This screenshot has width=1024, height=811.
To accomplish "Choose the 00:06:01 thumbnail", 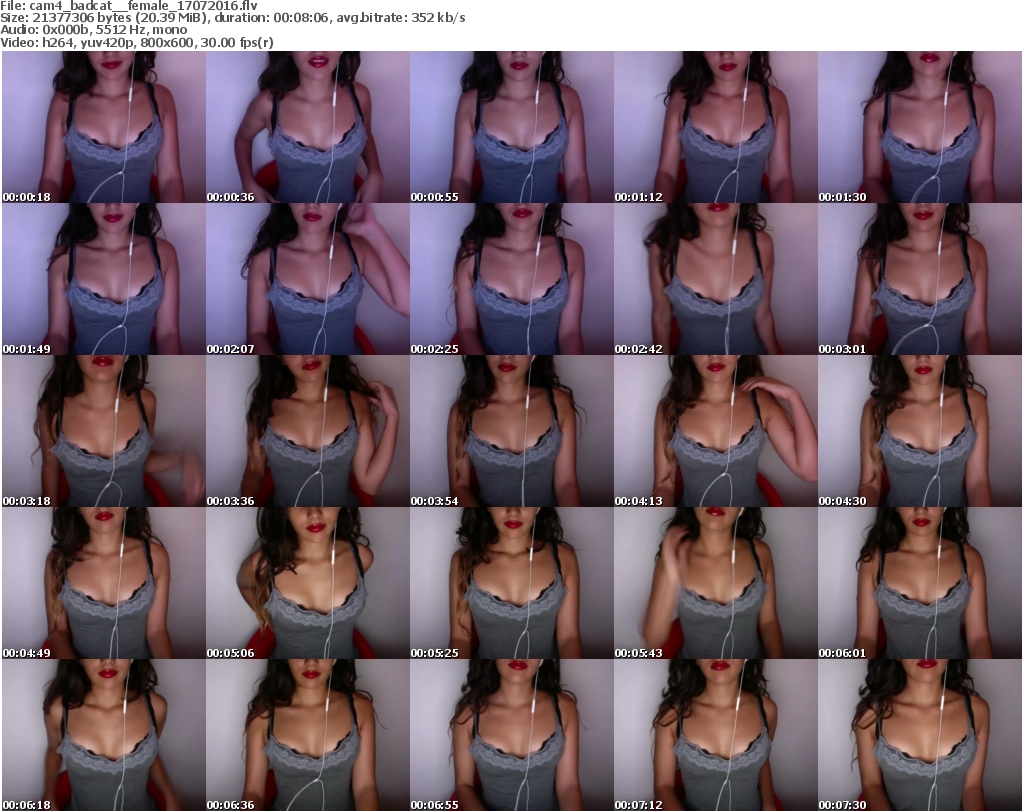I will 920,583.
